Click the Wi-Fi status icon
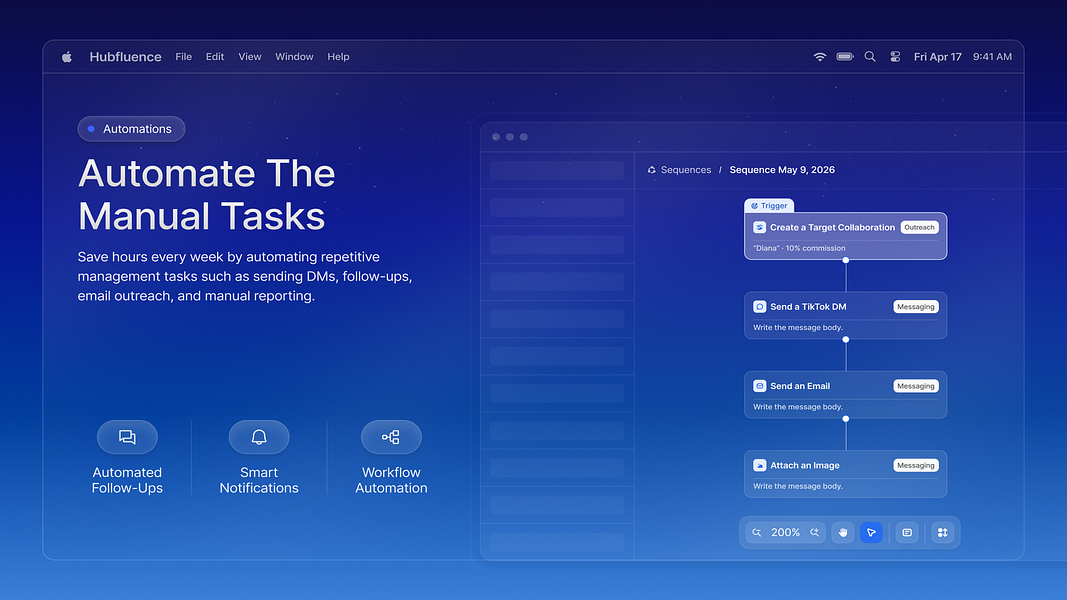Screen dimensions: 1067x600 pyautogui.click(x=820, y=57)
